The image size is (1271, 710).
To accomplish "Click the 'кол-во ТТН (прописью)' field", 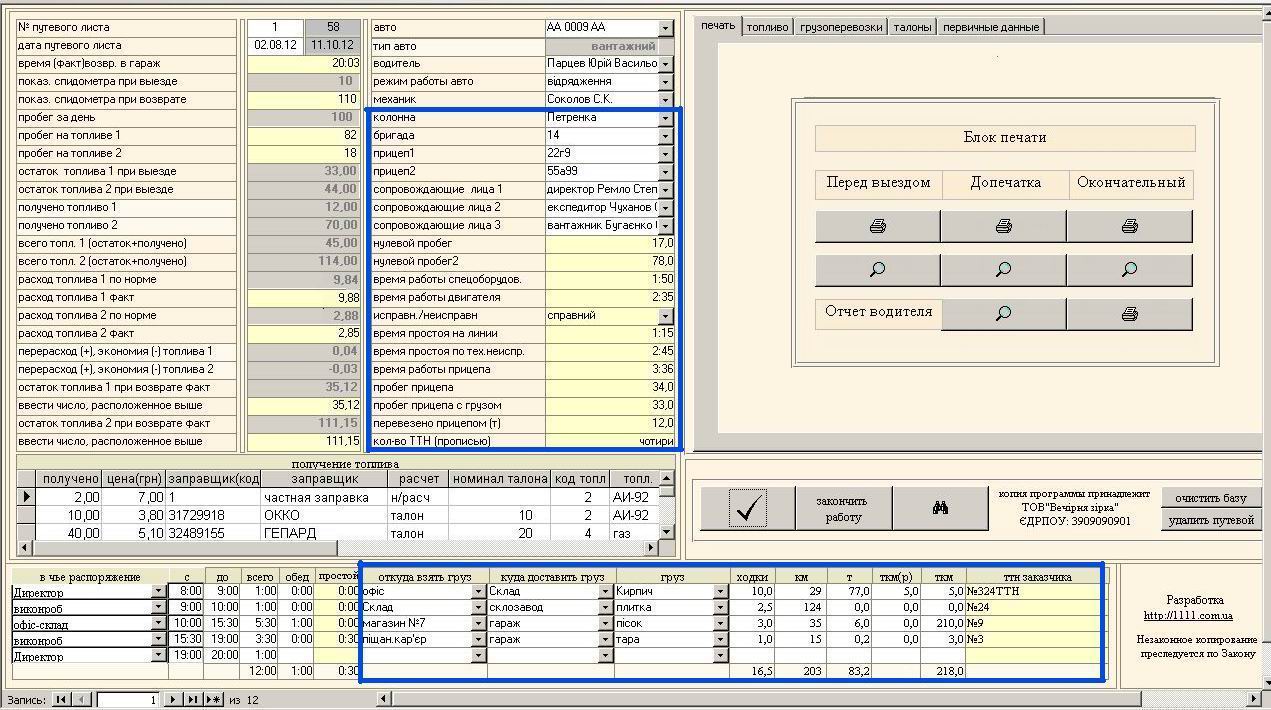I will (x=610, y=441).
